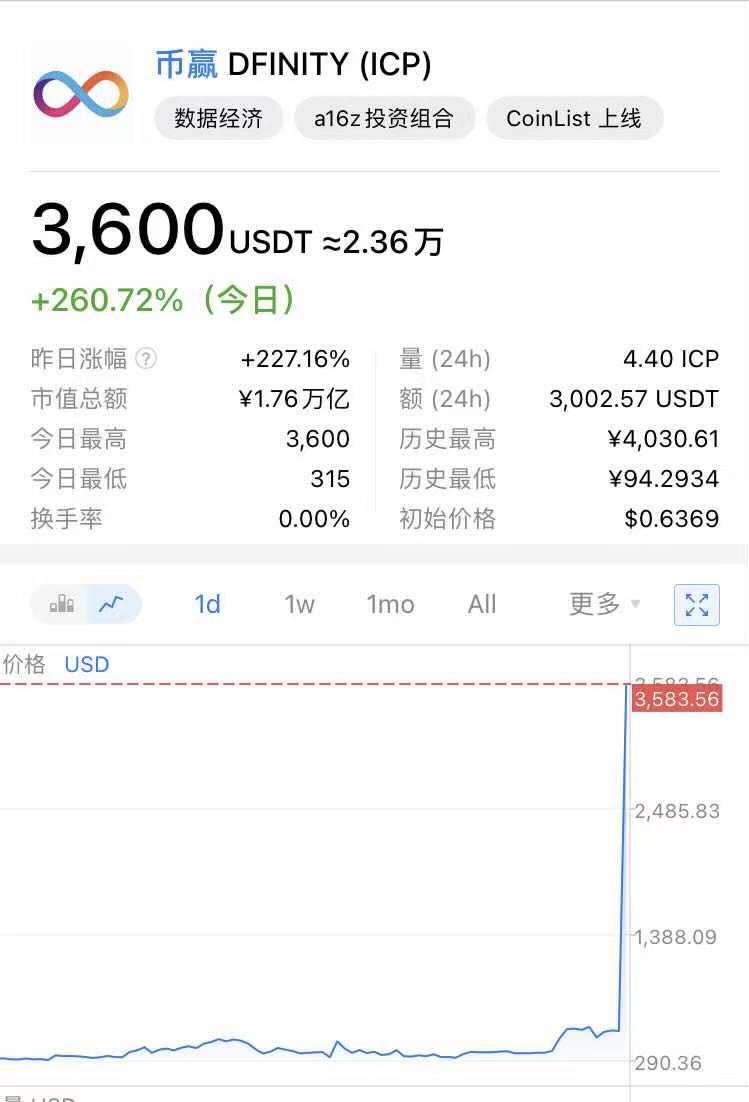Switch to line chart view
This screenshot has width=749, height=1102.
(112, 604)
